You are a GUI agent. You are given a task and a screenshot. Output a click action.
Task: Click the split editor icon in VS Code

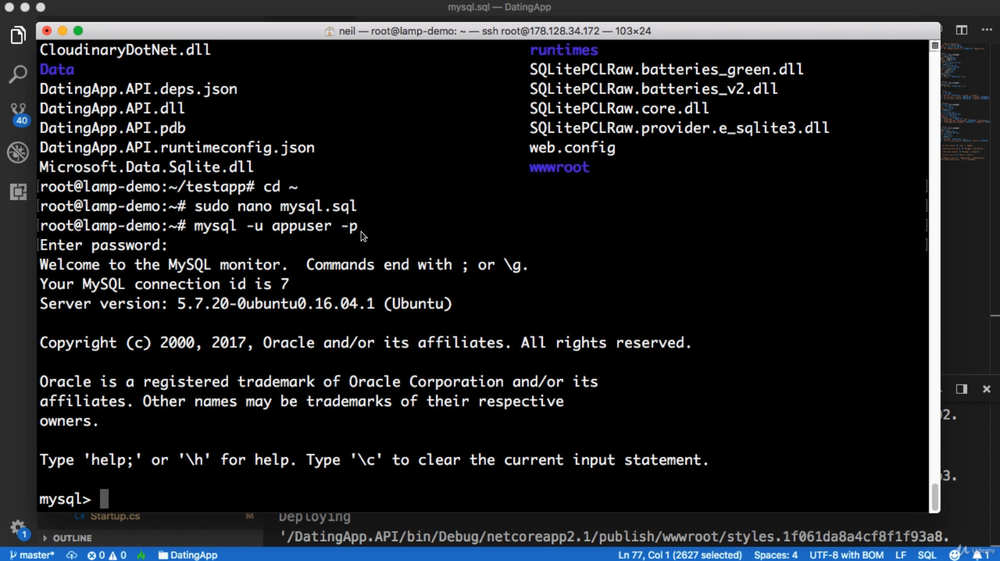coord(962,30)
